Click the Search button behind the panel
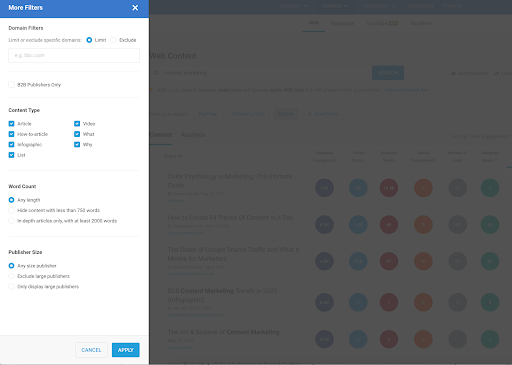The height and width of the screenshot is (365, 512). pos(388,73)
